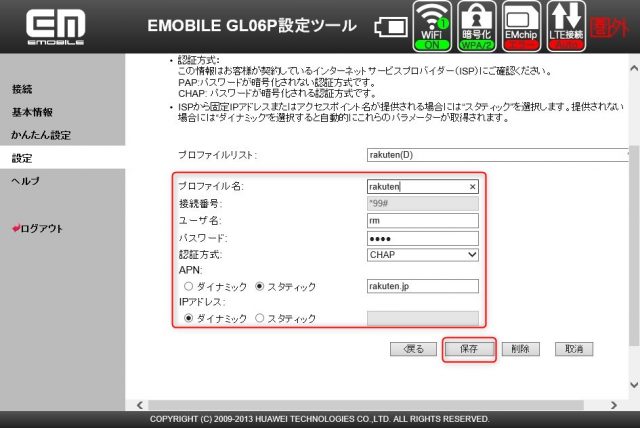
Task: Click the vertical scrollbar down arrow
Action: point(634,385)
